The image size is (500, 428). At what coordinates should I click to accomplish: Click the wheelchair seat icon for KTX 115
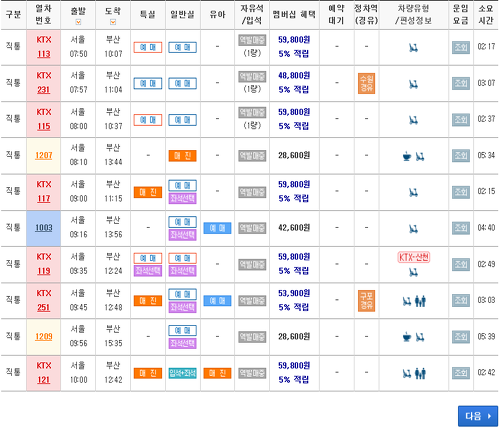pos(414,120)
